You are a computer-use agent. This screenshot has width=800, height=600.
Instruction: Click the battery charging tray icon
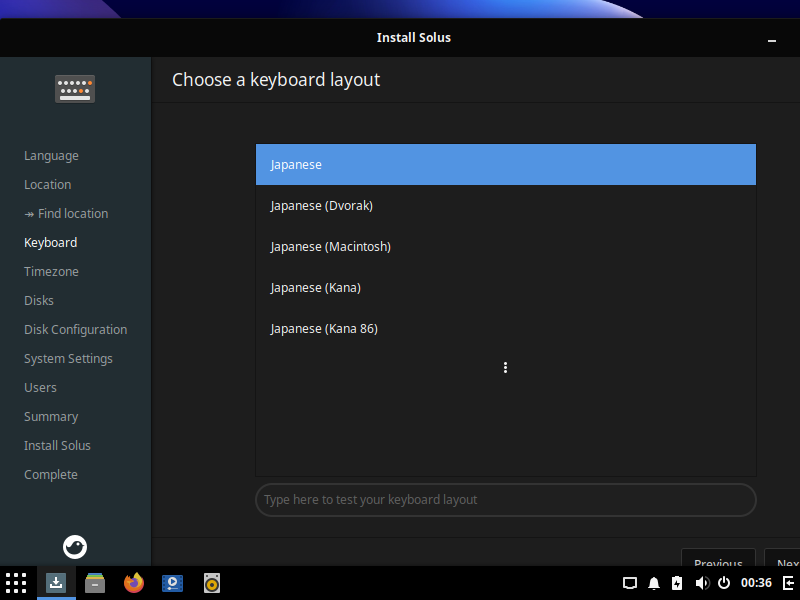(x=677, y=583)
